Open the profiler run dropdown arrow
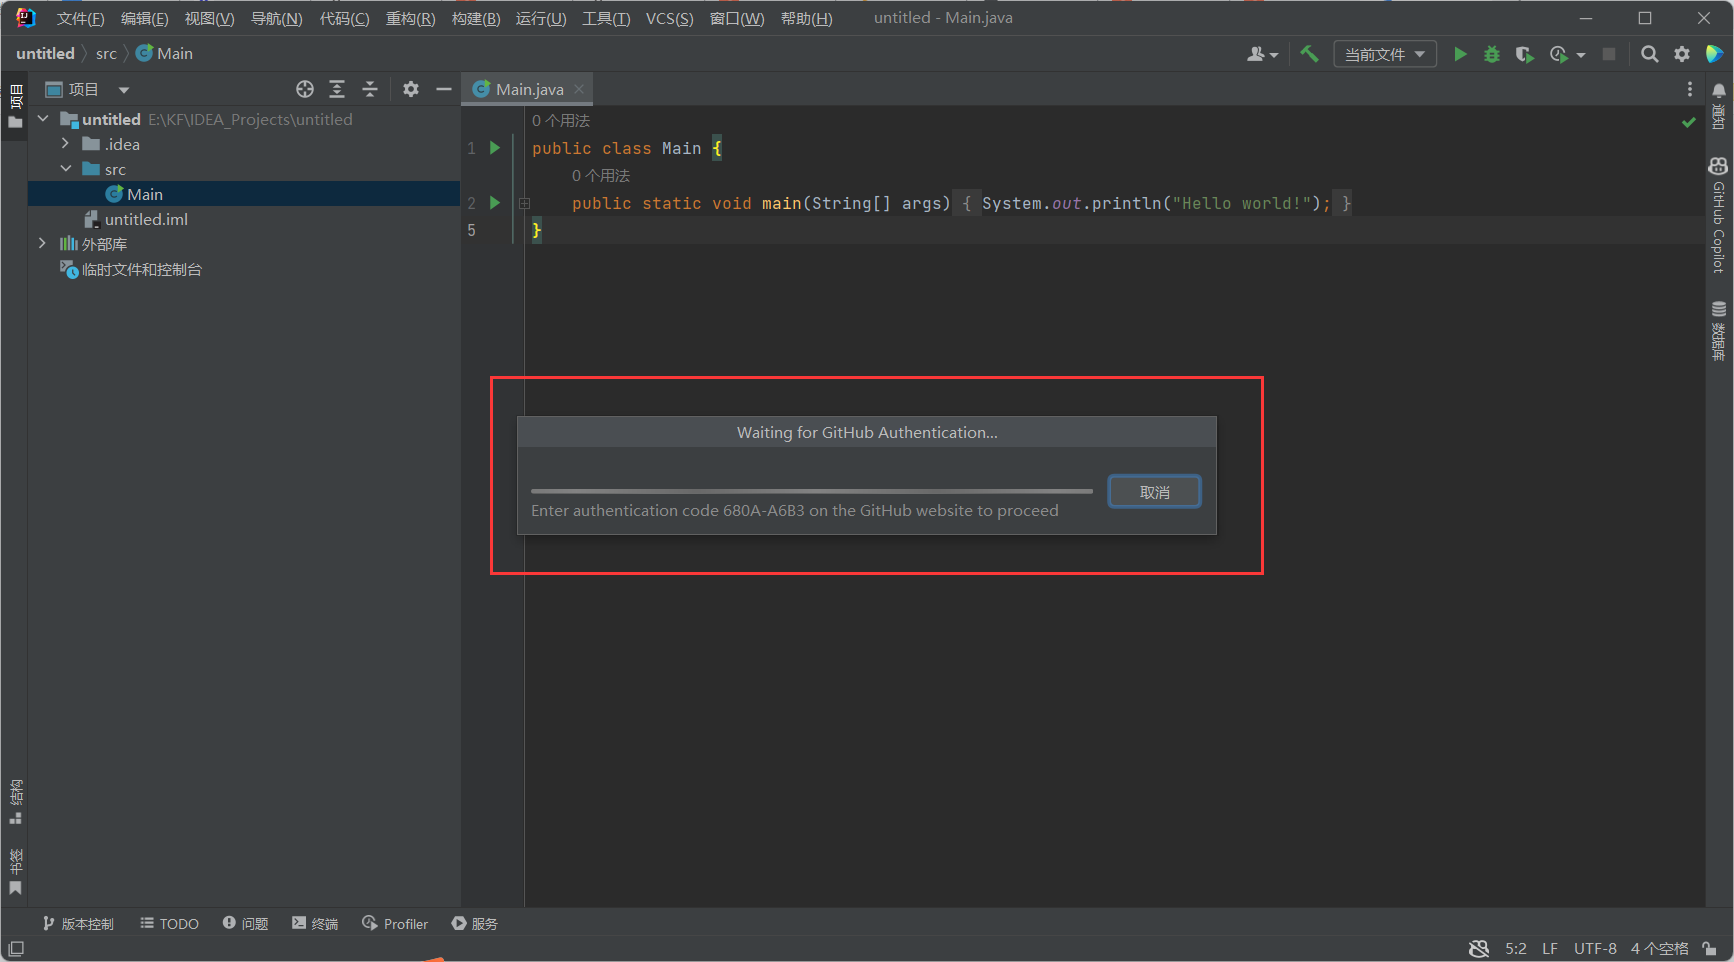The image size is (1734, 962). pyautogui.click(x=1581, y=55)
